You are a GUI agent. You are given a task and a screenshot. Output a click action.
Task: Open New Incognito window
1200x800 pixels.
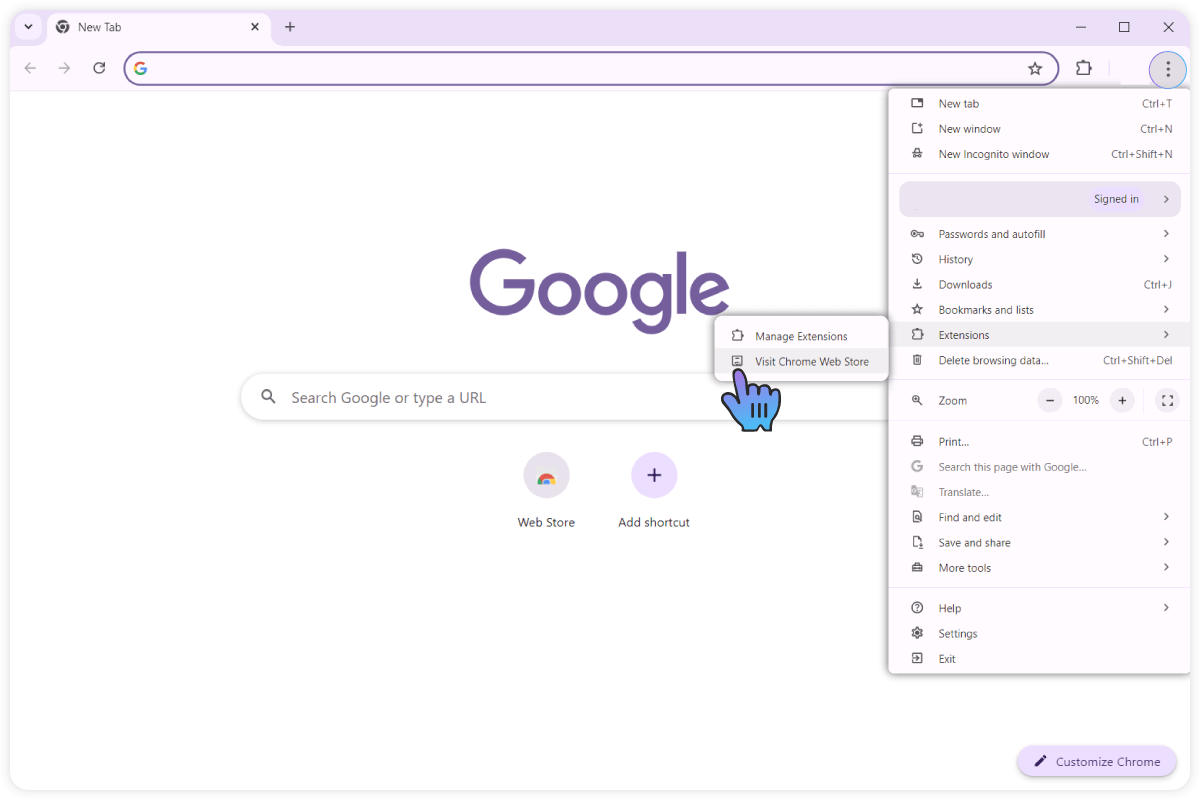(x=993, y=154)
